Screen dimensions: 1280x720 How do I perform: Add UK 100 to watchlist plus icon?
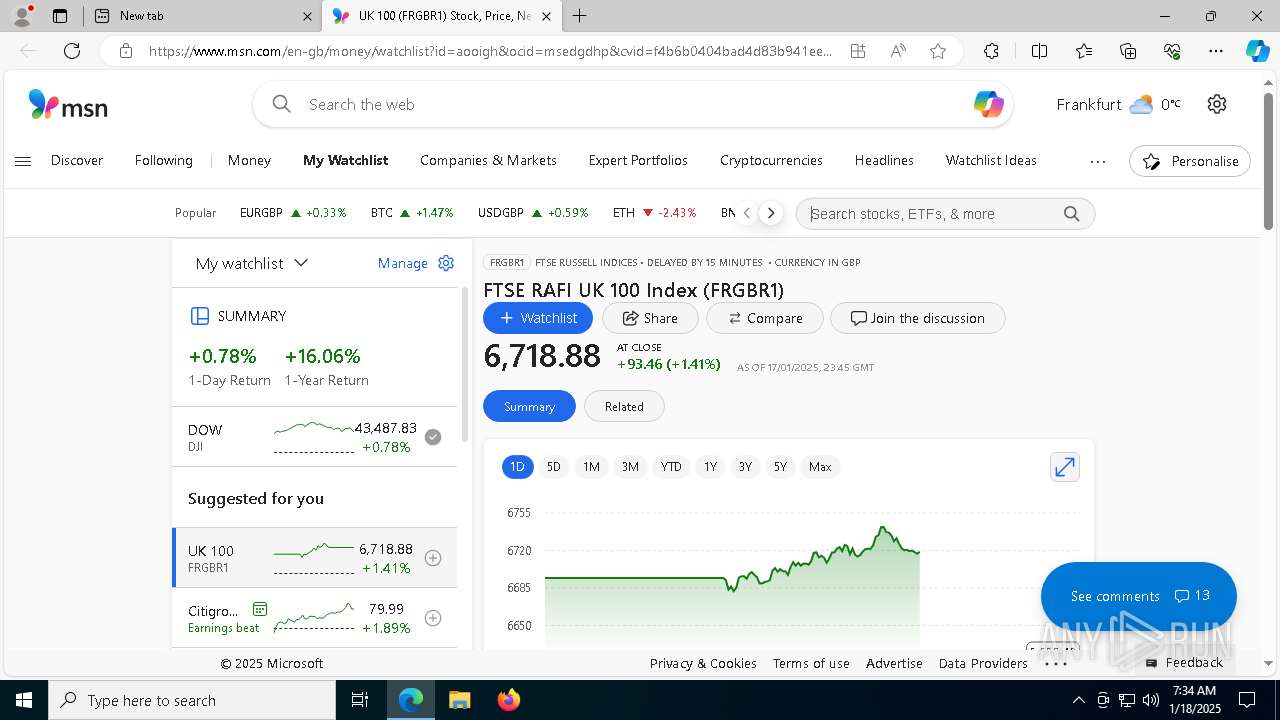[x=433, y=558]
